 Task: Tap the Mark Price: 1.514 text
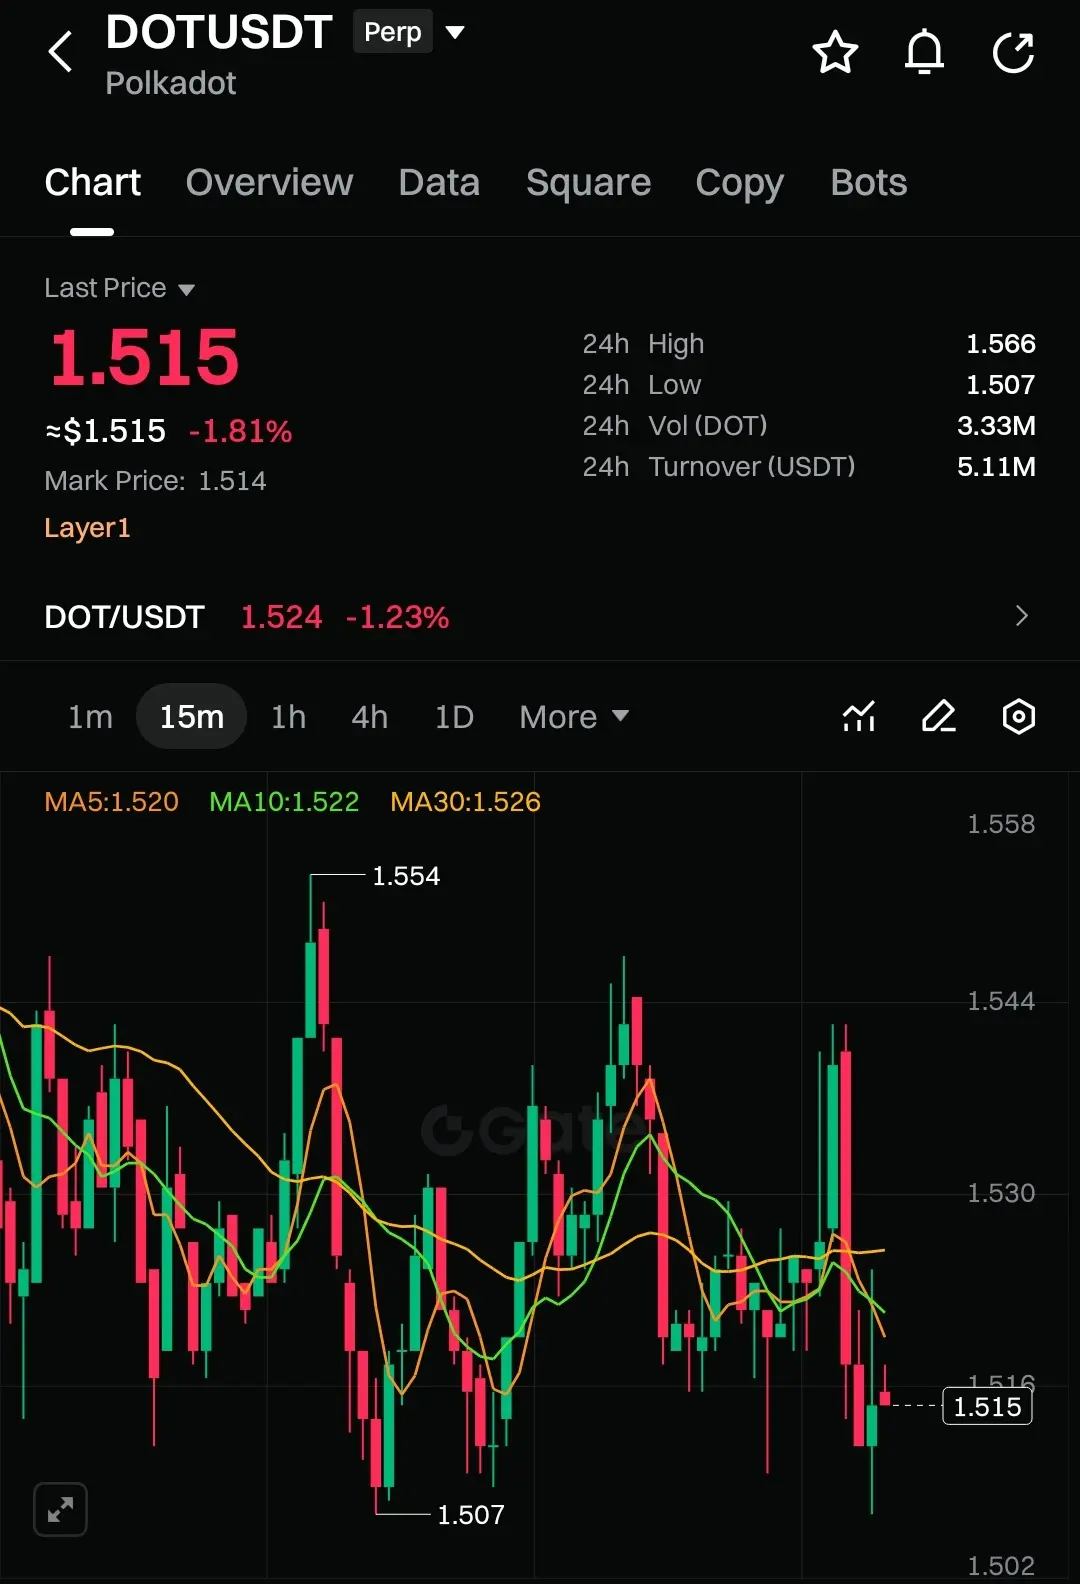tap(155, 481)
